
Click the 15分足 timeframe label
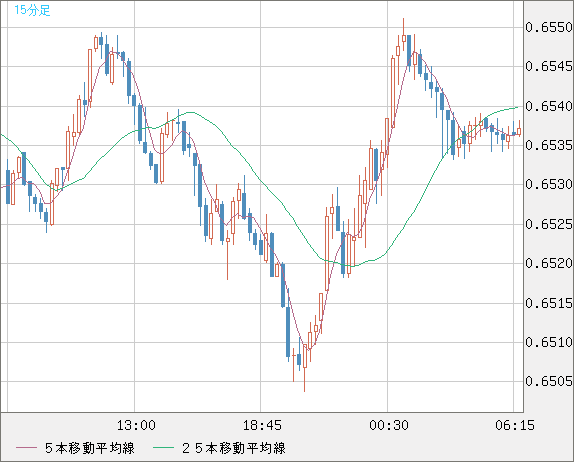[x=32, y=10]
